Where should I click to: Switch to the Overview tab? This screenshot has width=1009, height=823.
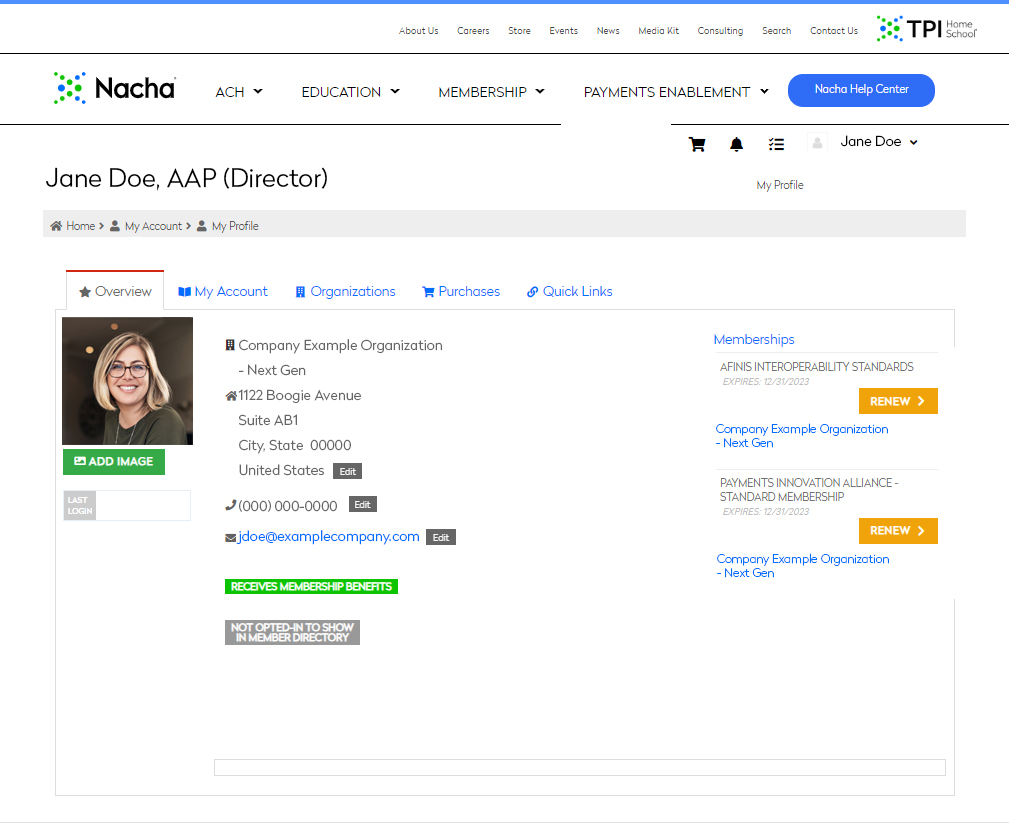click(115, 291)
